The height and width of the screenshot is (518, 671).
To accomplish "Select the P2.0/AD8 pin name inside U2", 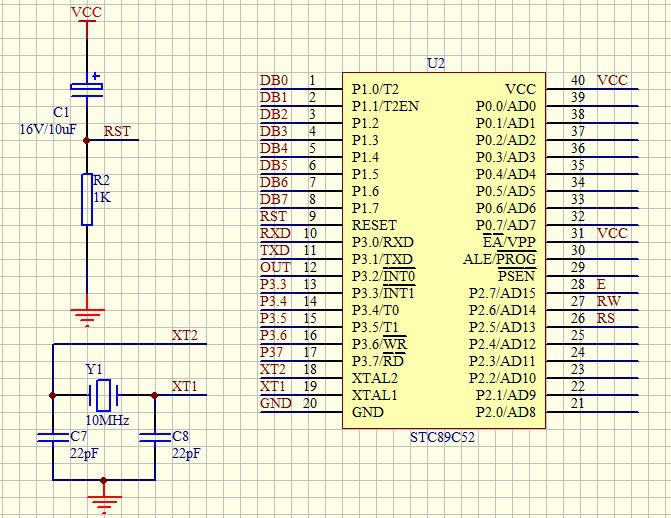I will [x=506, y=412].
